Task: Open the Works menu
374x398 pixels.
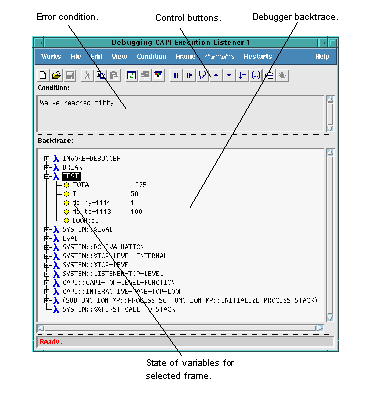Action: (x=51, y=57)
